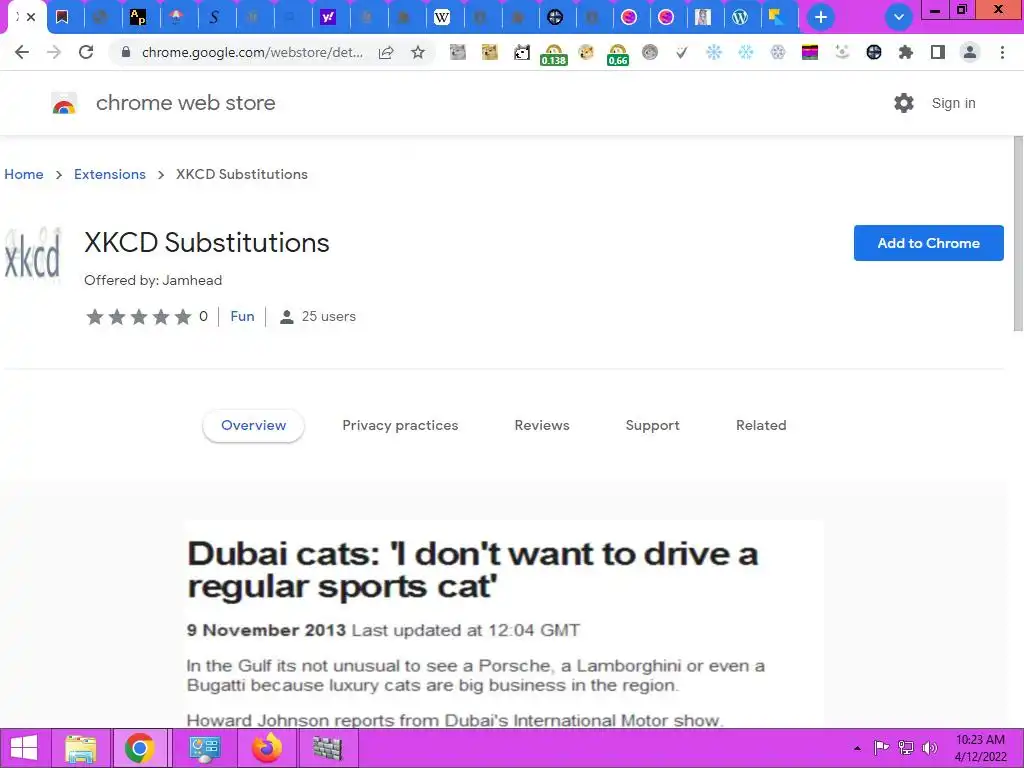Image resolution: width=1024 pixels, height=768 pixels.
Task: Open the Related tab
Action: tap(761, 425)
